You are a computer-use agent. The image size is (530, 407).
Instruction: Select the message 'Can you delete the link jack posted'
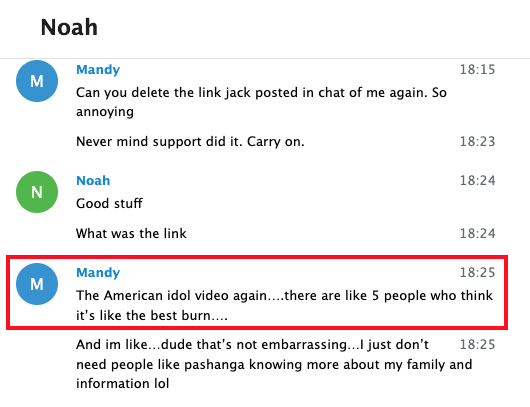tap(261, 102)
